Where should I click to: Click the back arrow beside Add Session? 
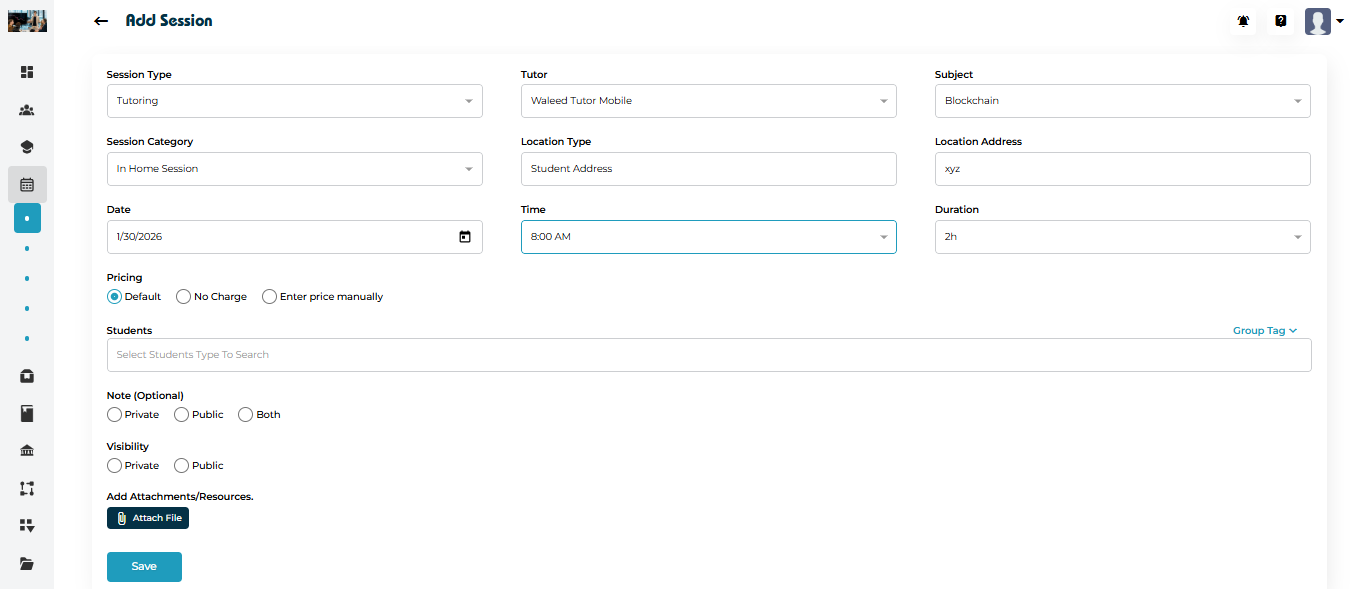pyautogui.click(x=100, y=21)
